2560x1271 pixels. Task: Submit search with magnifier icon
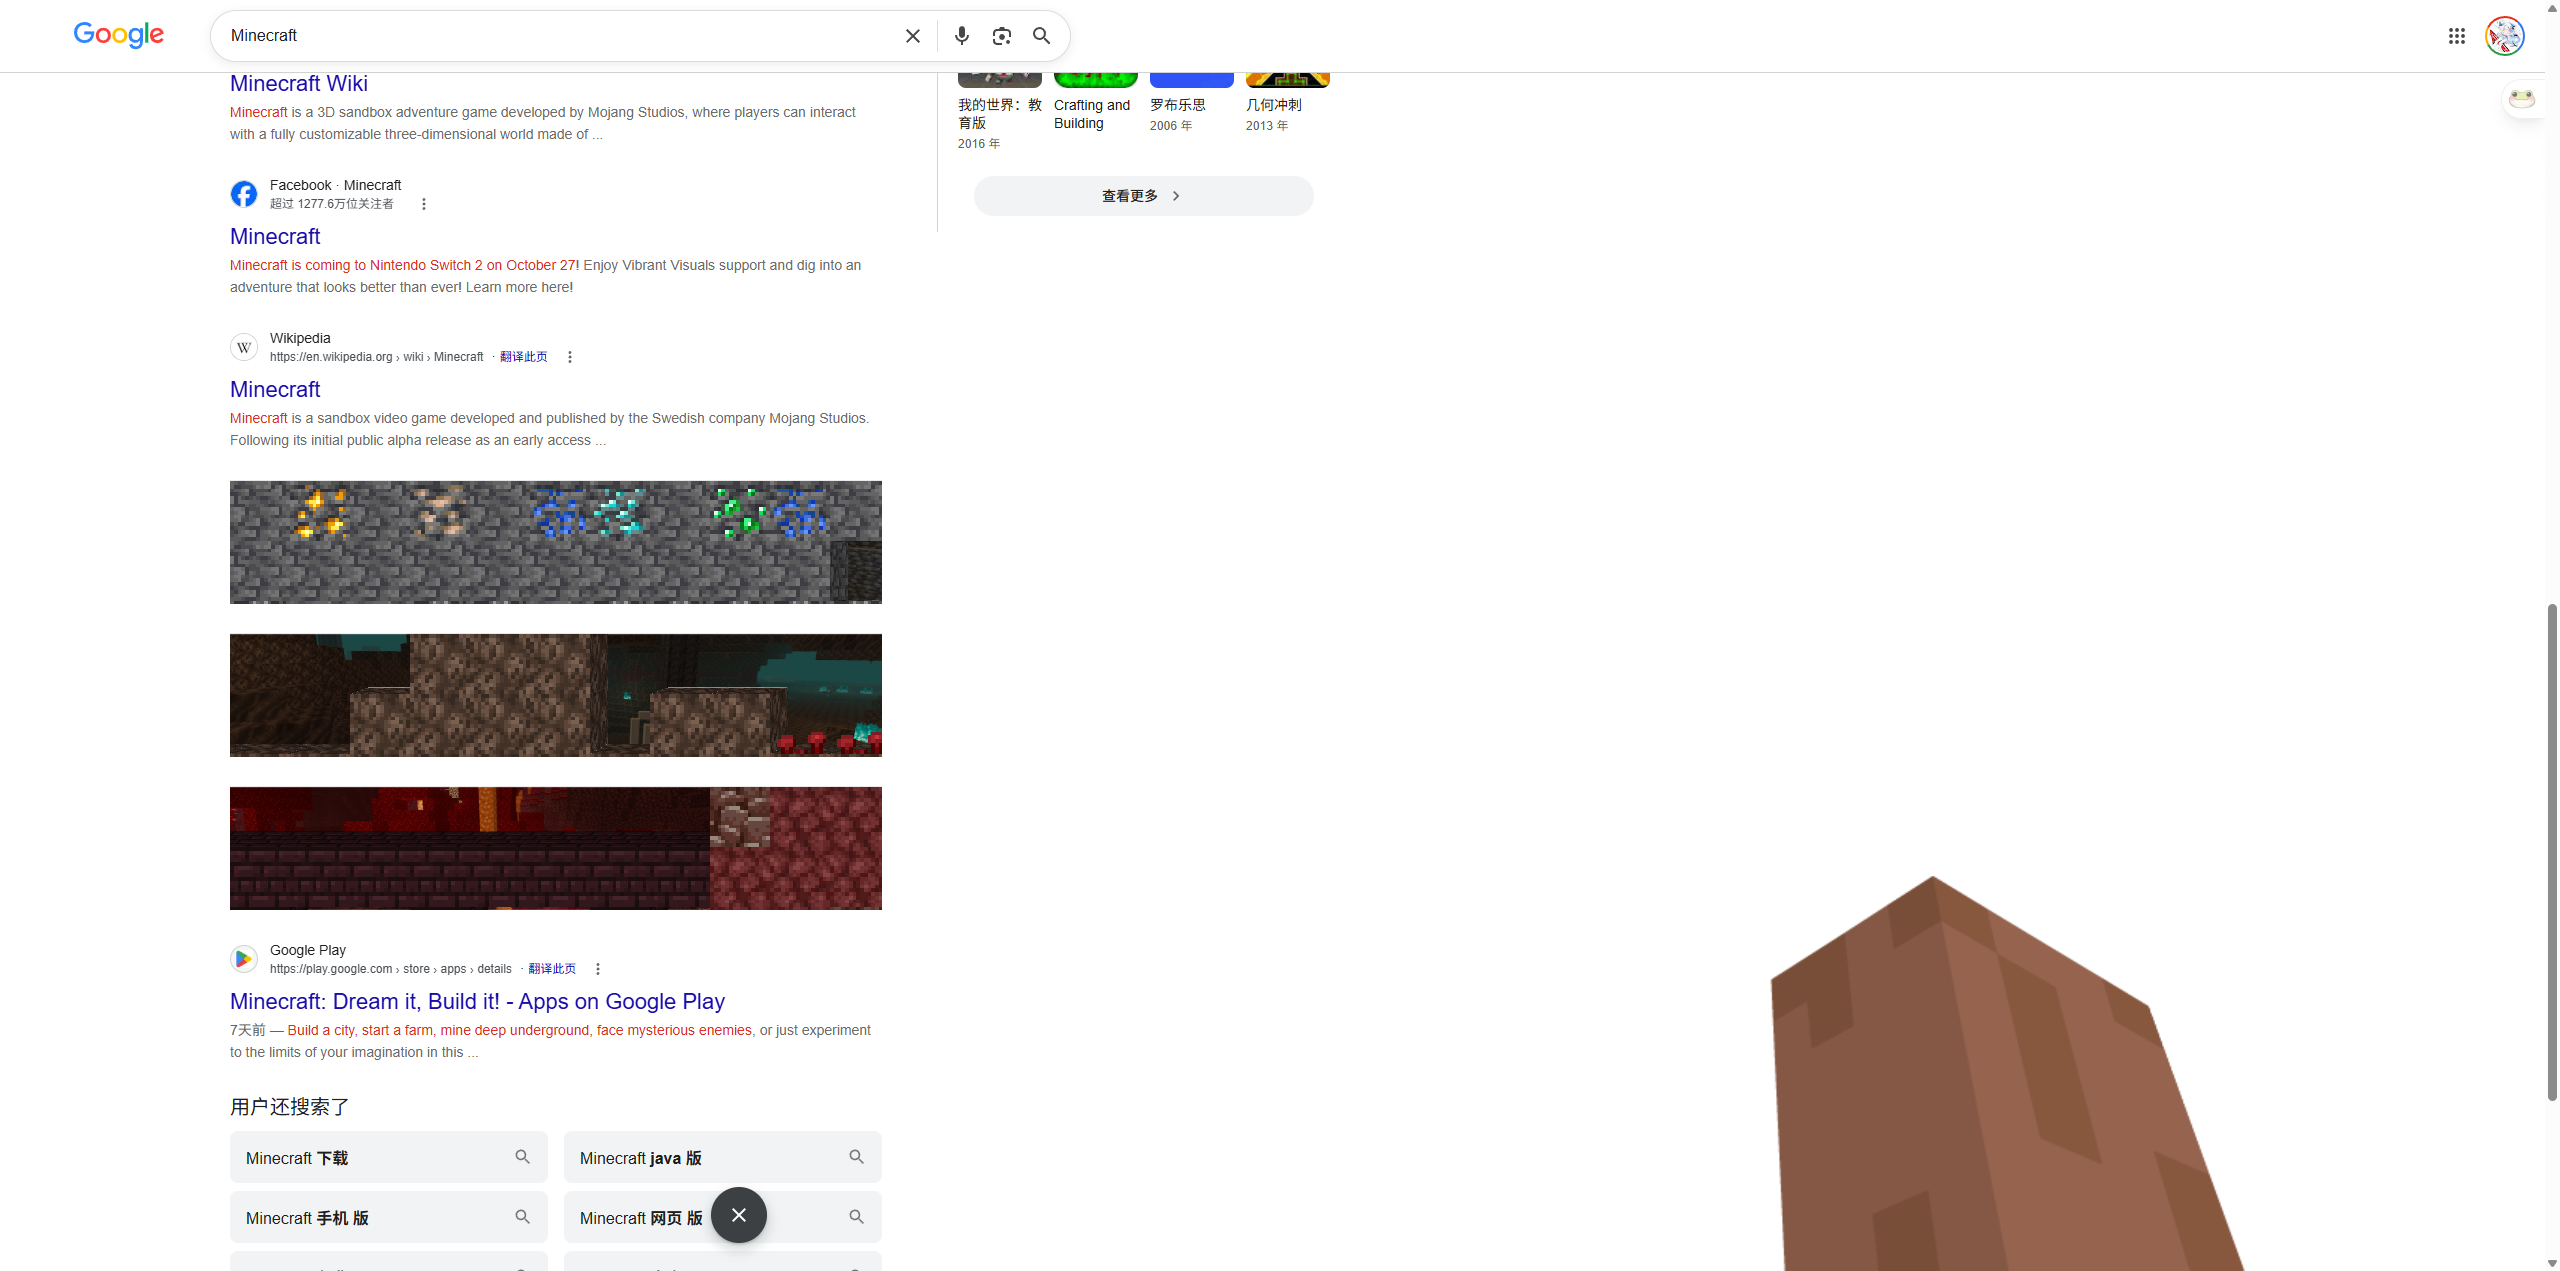(x=1042, y=36)
